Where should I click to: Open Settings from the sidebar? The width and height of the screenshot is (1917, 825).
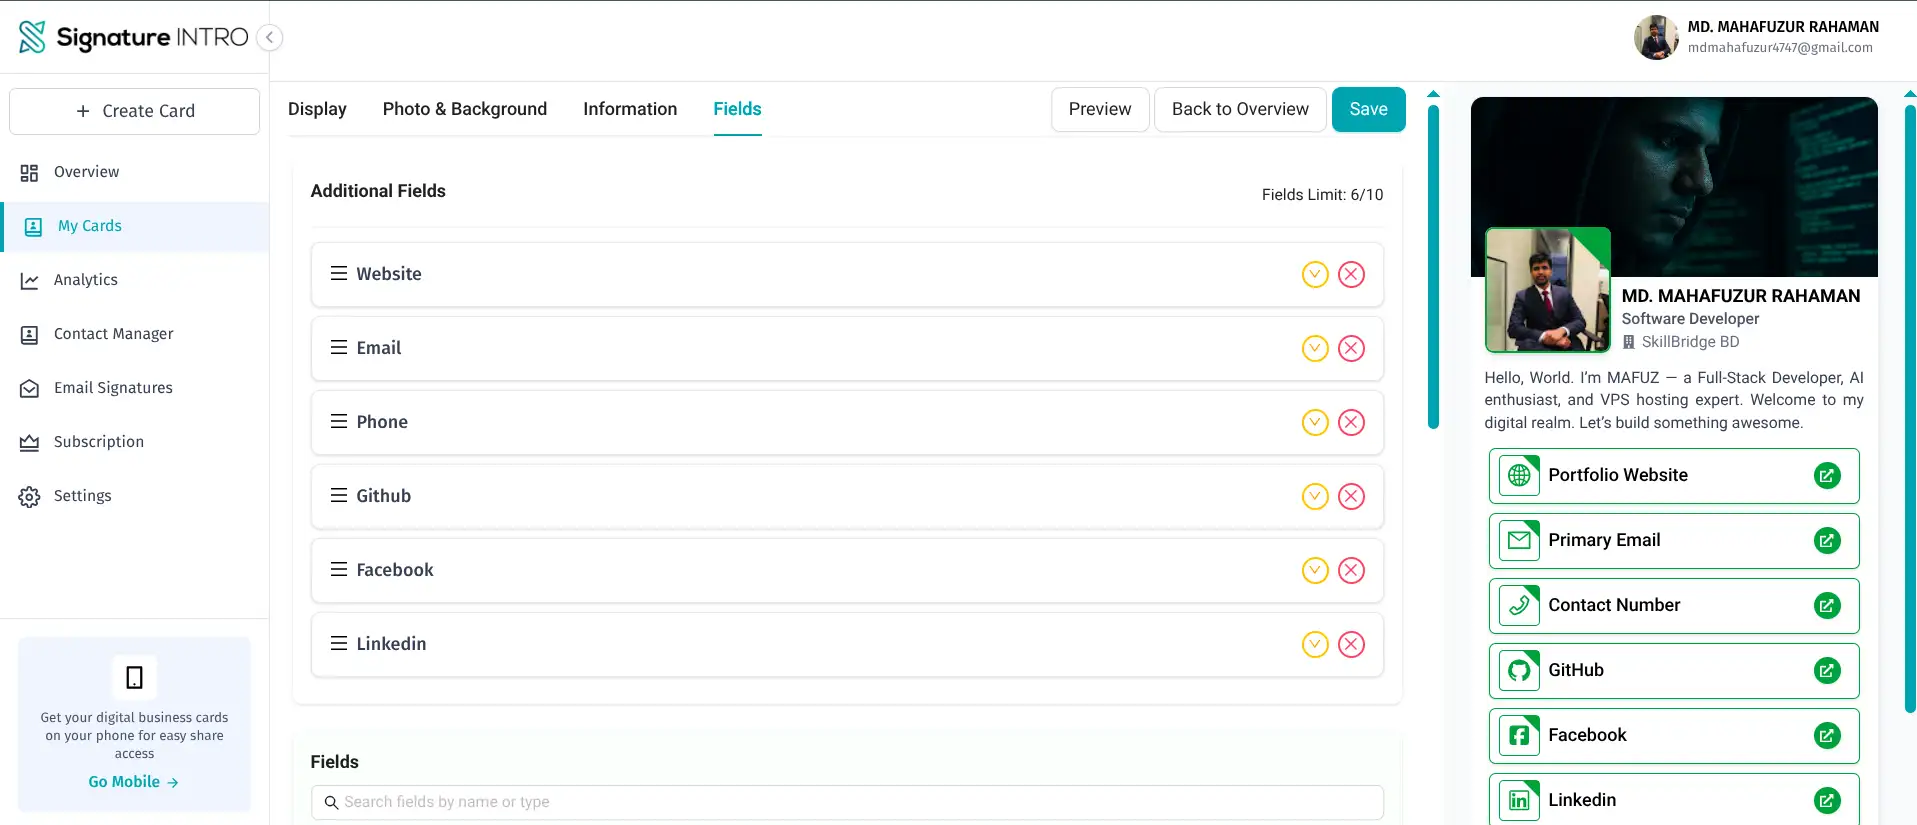pos(82,496)
